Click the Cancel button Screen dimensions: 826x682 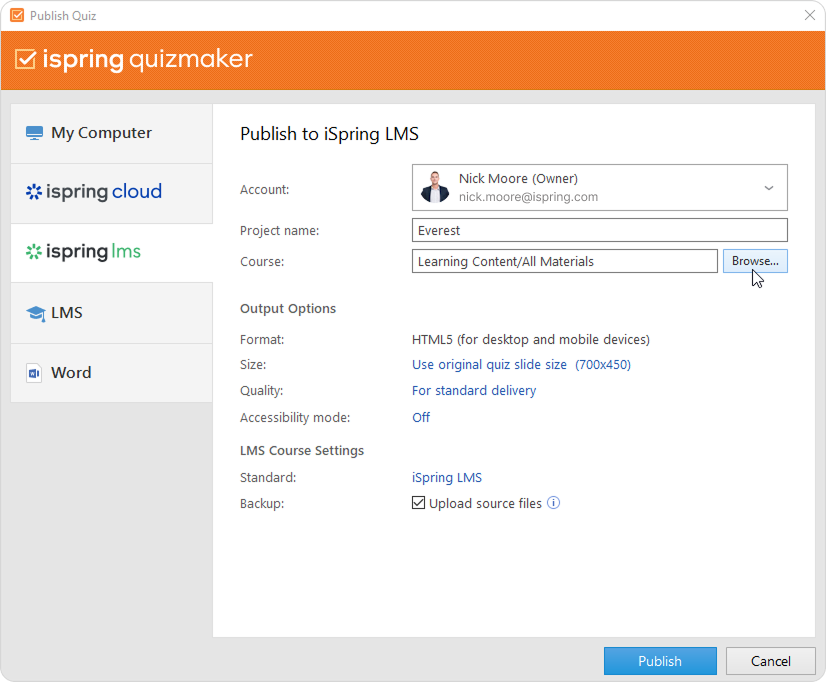point(770,661)
